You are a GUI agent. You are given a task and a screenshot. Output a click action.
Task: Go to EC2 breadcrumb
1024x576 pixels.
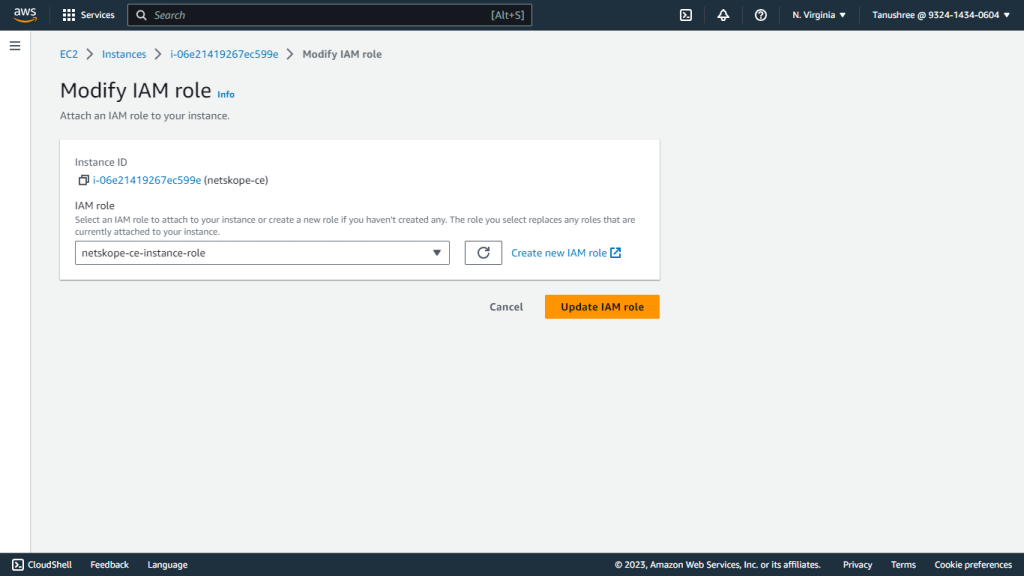point(69,54)
